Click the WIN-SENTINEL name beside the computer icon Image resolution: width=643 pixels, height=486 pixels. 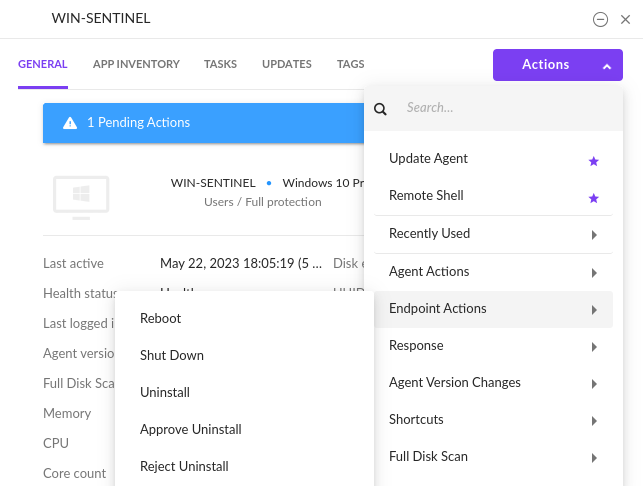(213, 183)
